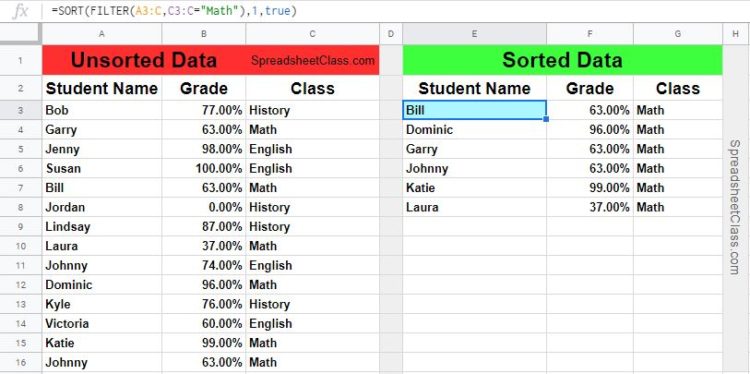Select the 76.00% grade cell
Viewport: 750px width, 374px height.
(x=204, y=304)
